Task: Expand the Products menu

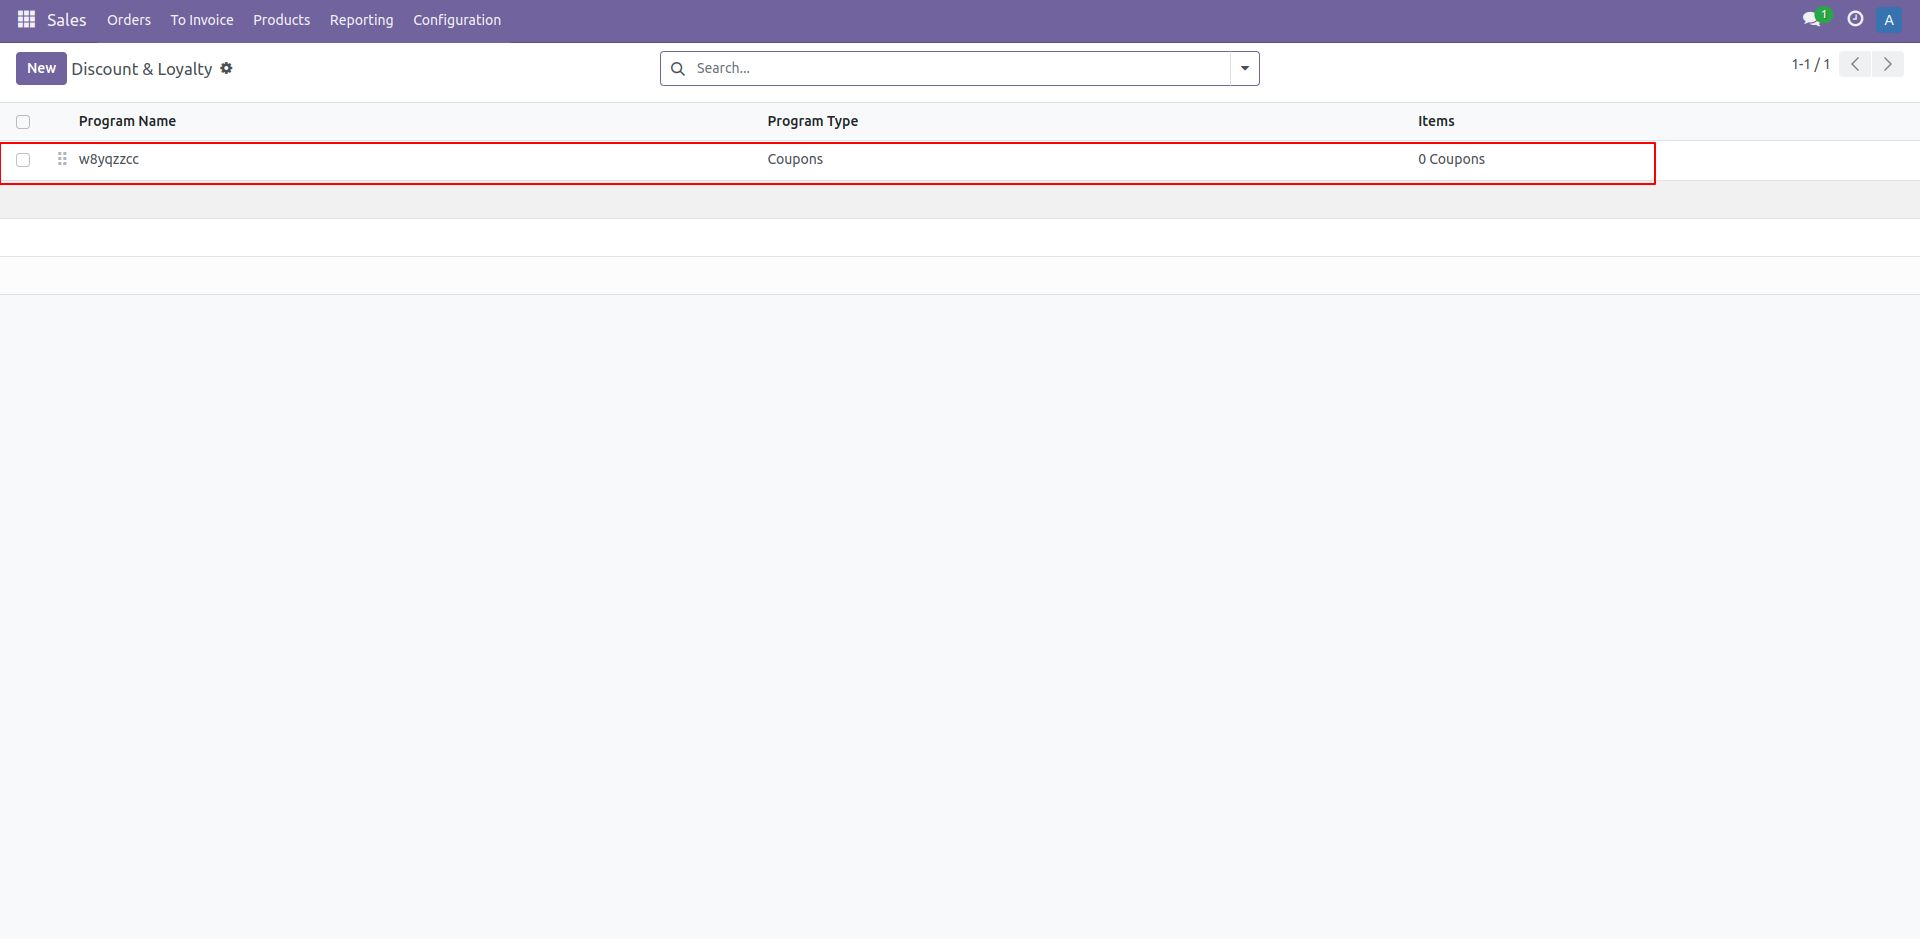Action: click(281, 20)
